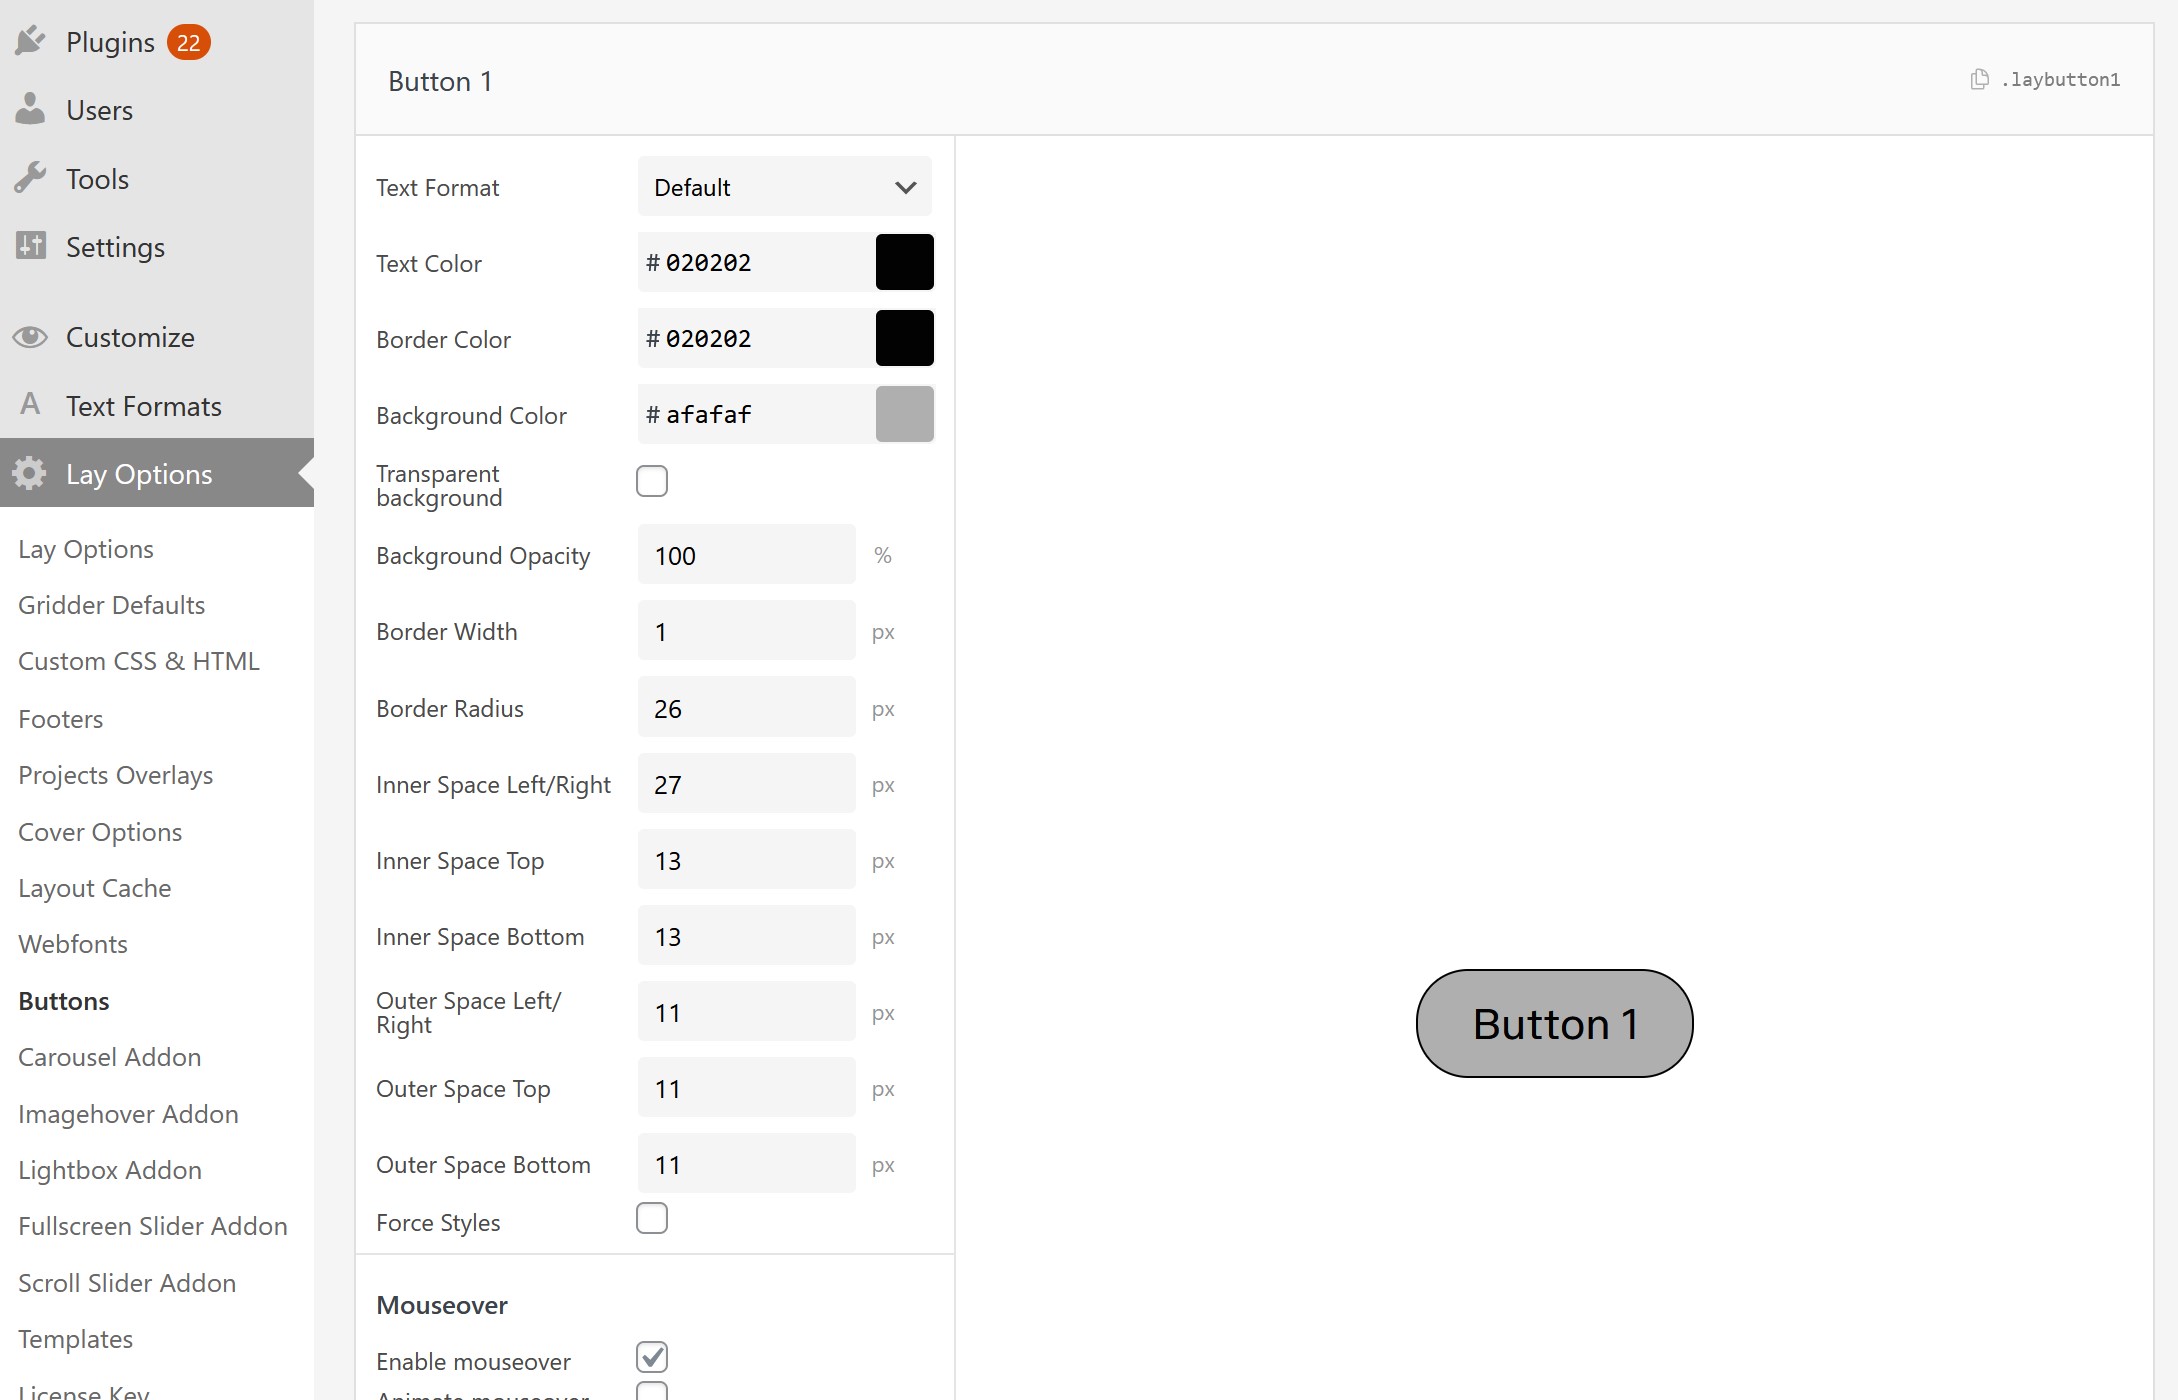The image size is (2178, 1400).
Task: Click copy icon beside .laybutton1 class
Action: point(1979,80)
